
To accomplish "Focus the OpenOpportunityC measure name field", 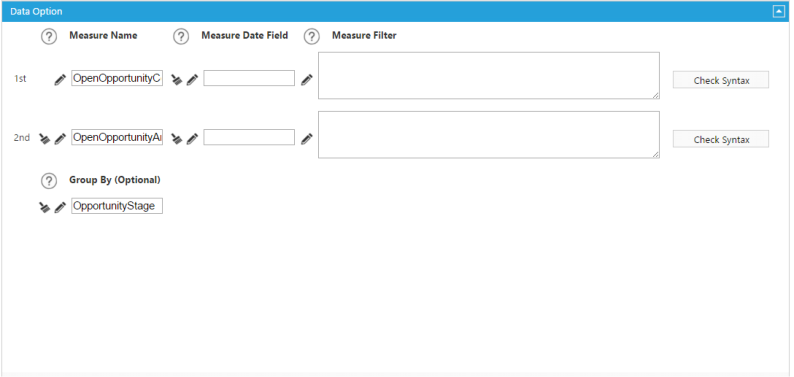I will click(117, 78).
